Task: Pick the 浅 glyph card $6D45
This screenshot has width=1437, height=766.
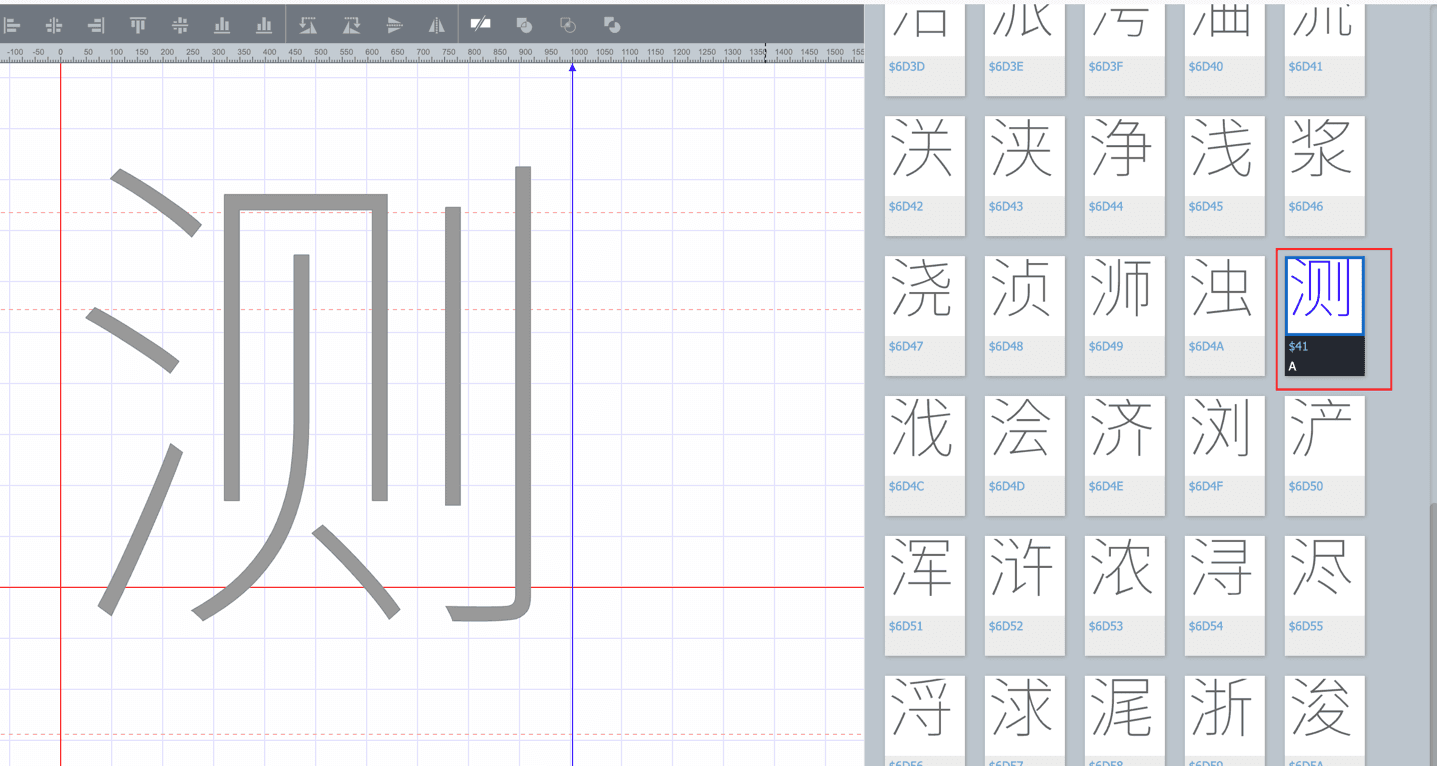Action: point(1225,176)
